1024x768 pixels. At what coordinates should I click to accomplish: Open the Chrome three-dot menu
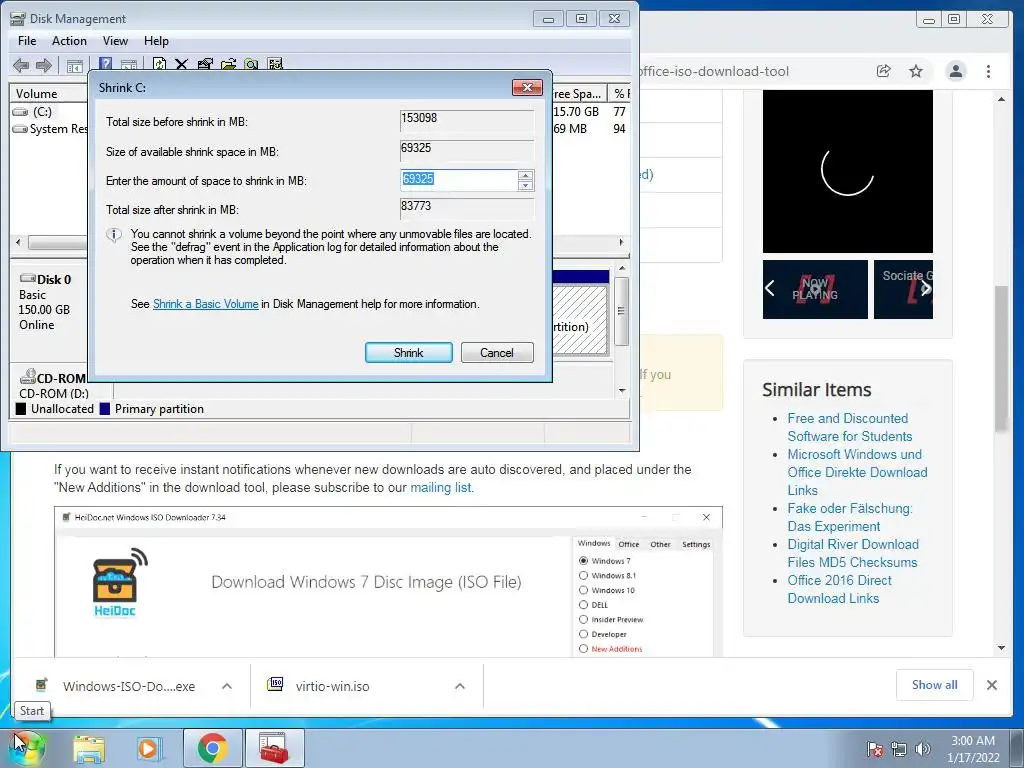tap(988, 71)
